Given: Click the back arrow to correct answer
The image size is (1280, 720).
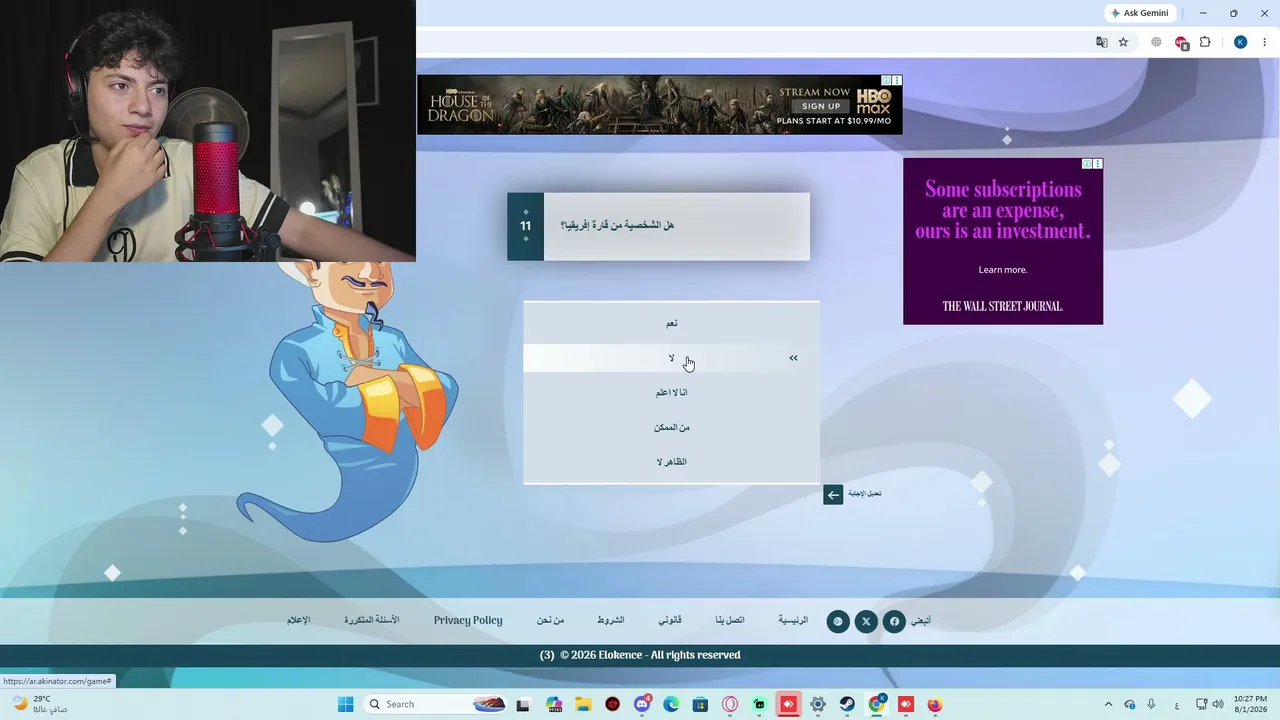Looking at the screenshot, I should pyautogui.click(x=833, y=495).
